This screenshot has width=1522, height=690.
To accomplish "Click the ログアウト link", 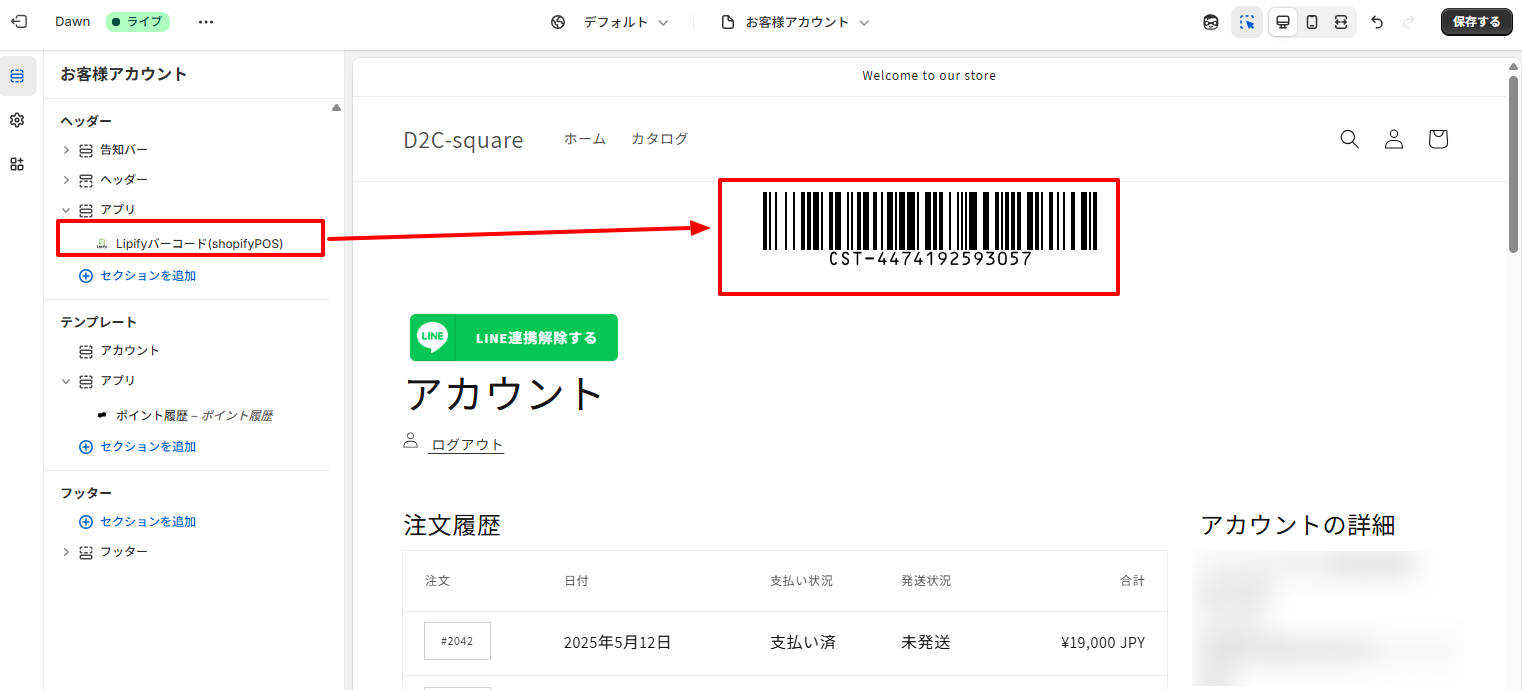I will click(x=467, y=445).
